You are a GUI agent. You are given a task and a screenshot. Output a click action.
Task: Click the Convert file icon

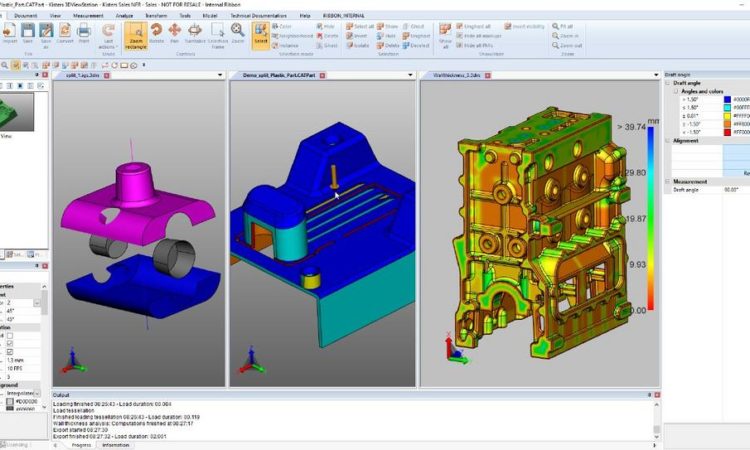[63, 33]
